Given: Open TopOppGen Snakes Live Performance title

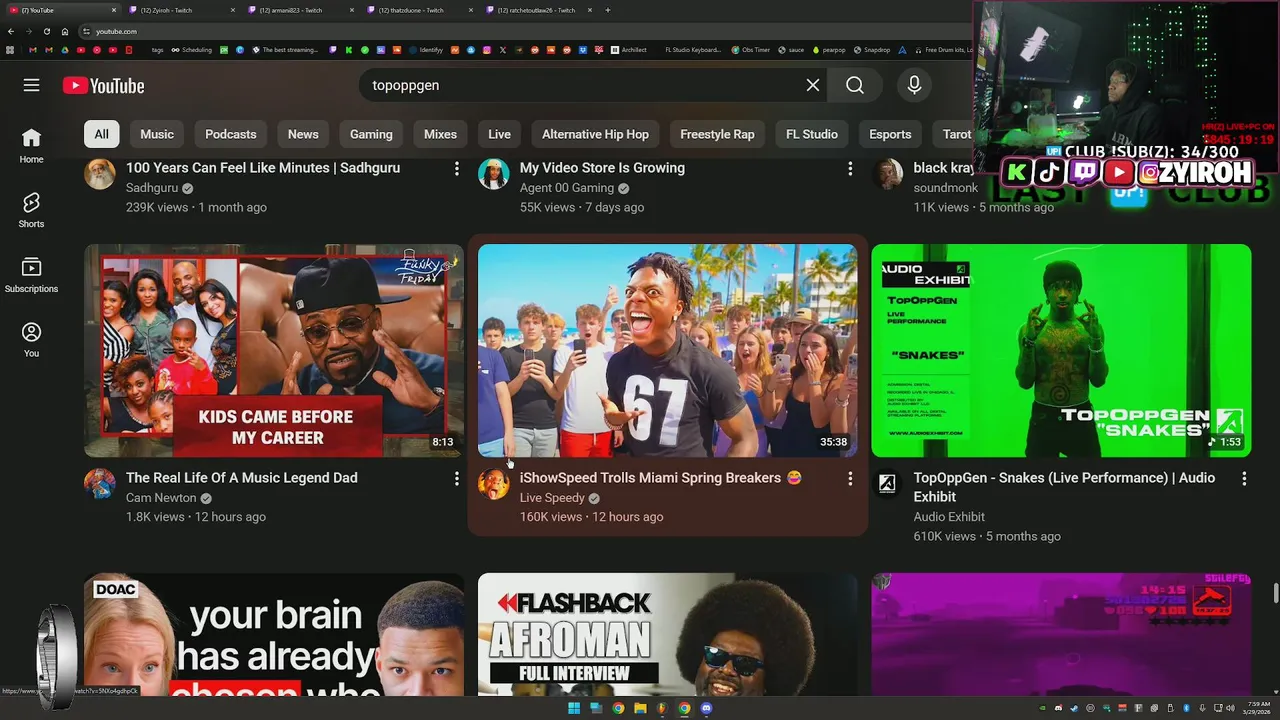Looking at the screenshot, I should 1064,487.
